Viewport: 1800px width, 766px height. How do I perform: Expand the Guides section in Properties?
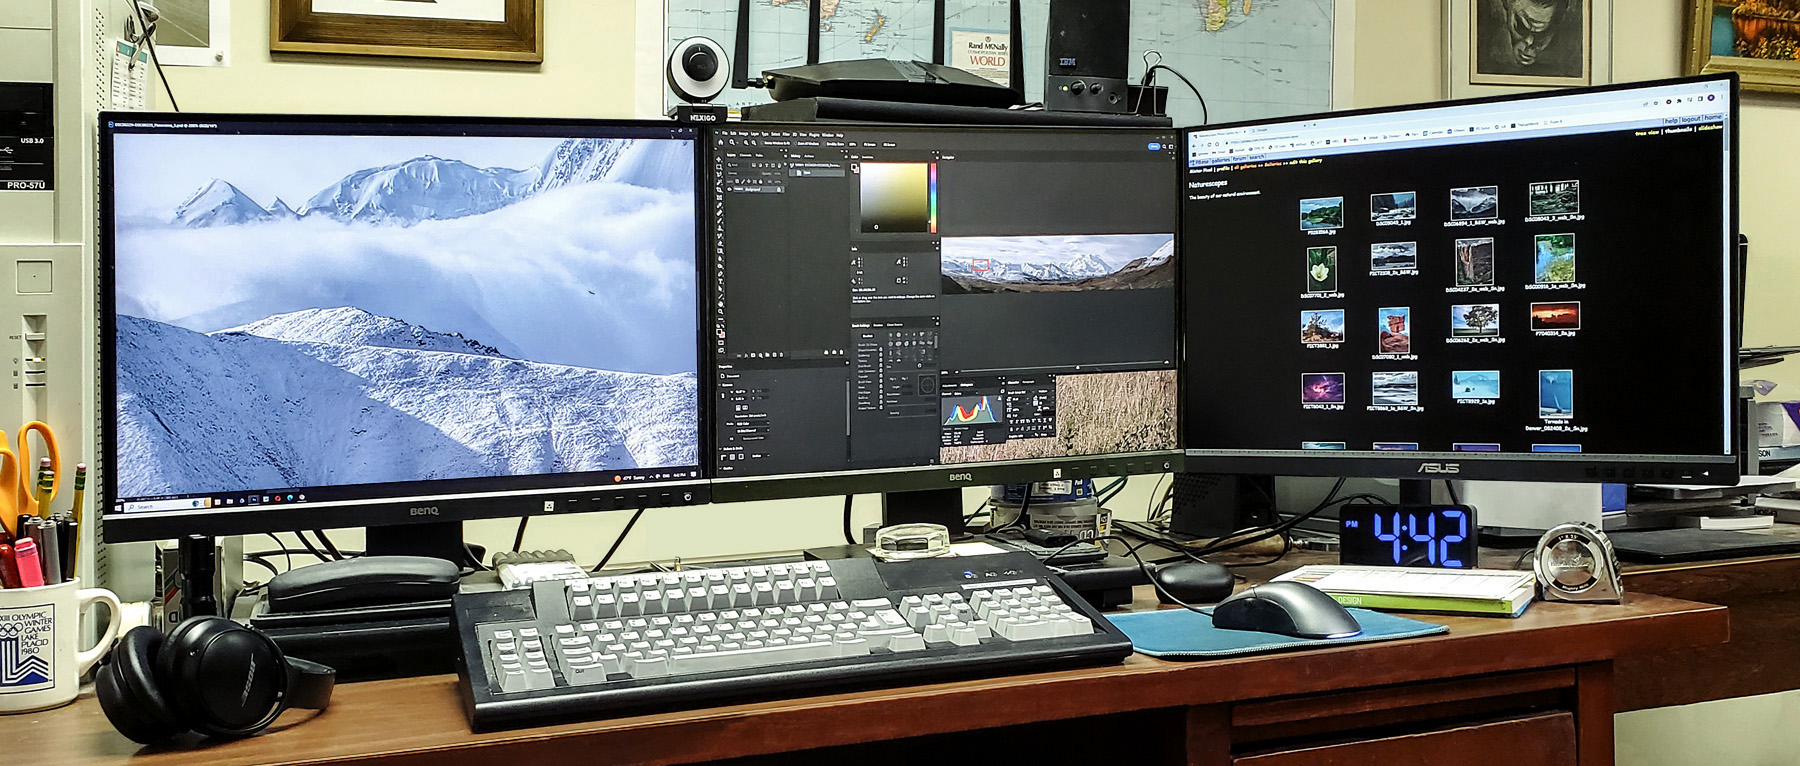(x=721, y=468)
